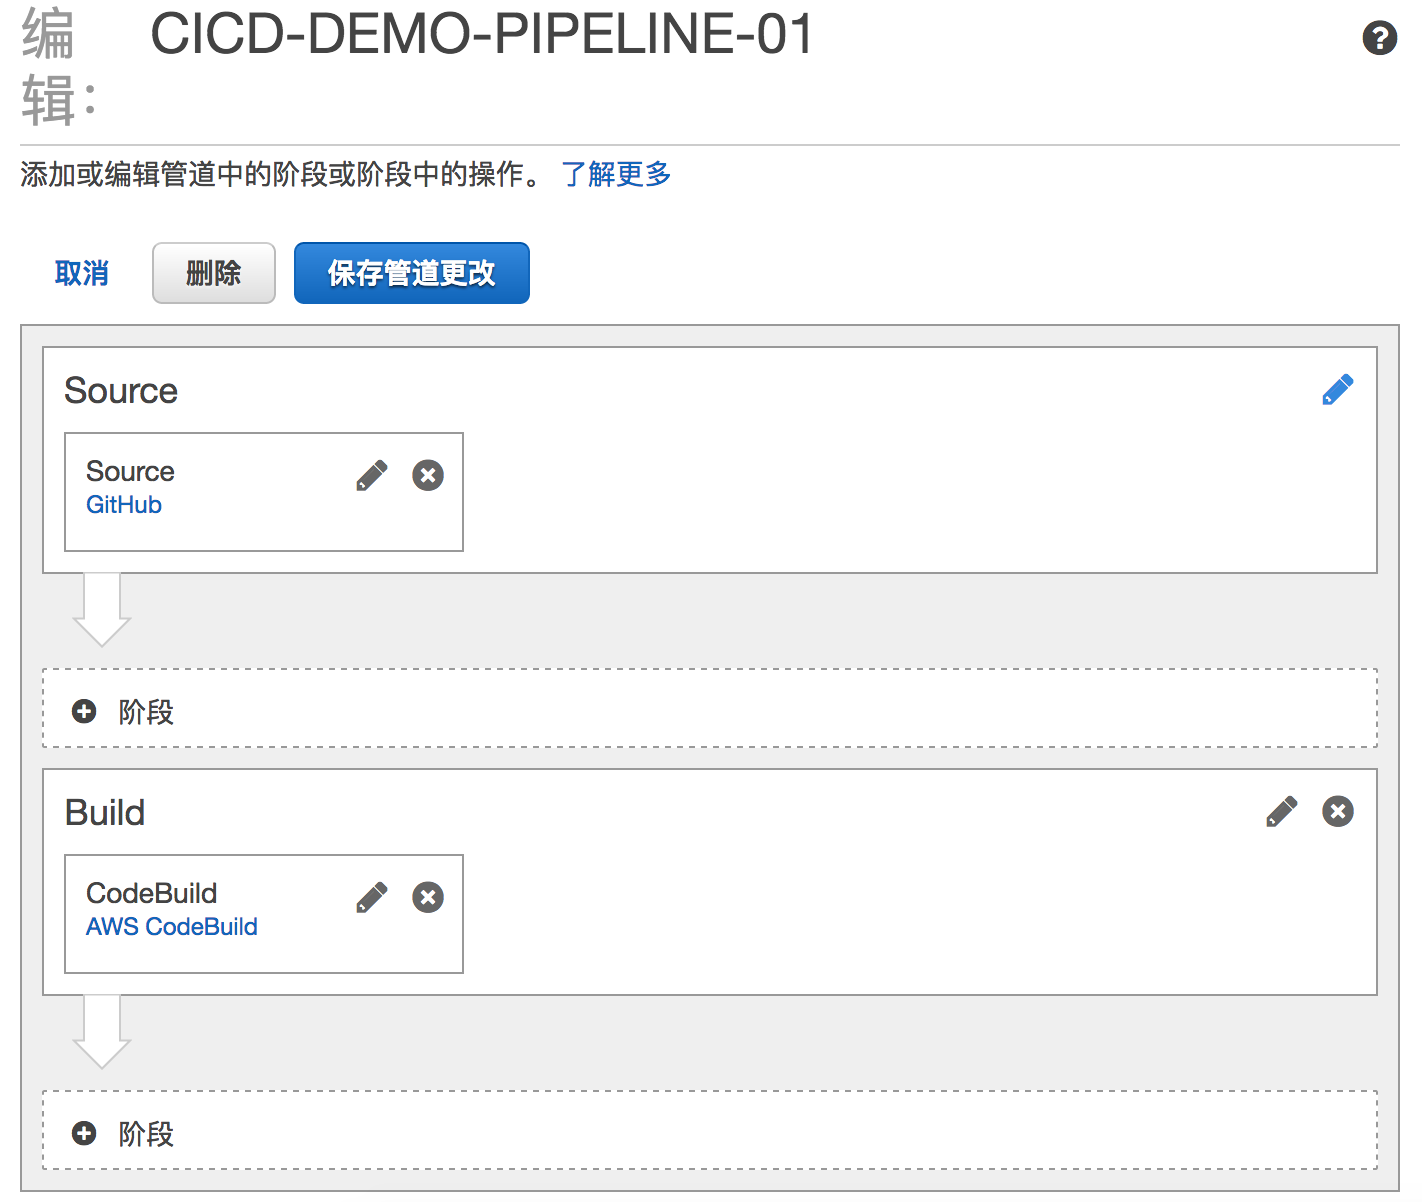Select the Source action name text

[x=130, y=471]
